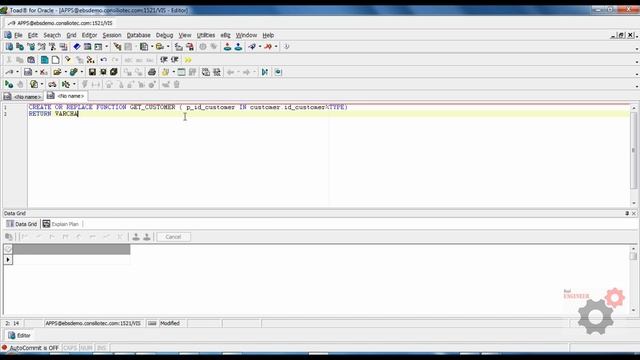The image size is (640, 360).
Task: Open the dropdown beside the red session arrow
Action: coord(276,47)
